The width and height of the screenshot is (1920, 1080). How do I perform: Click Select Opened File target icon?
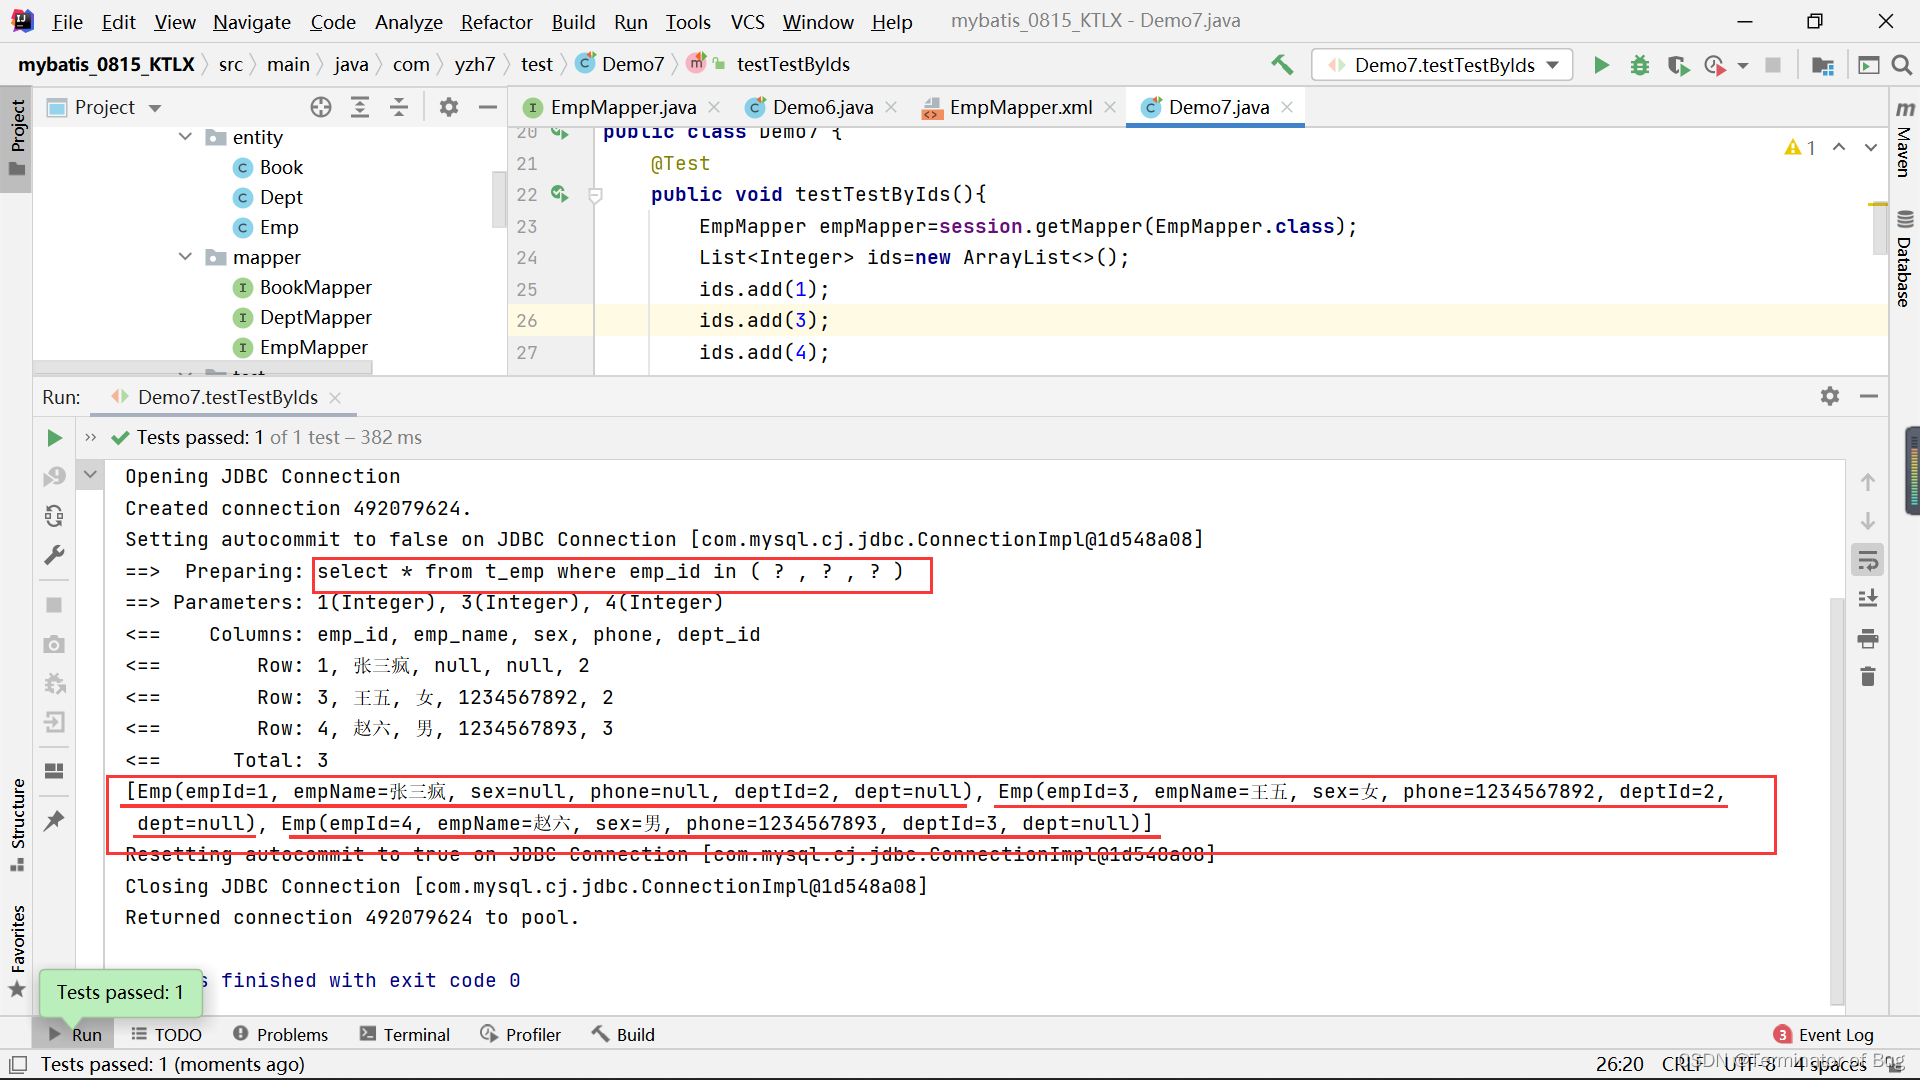321,107
